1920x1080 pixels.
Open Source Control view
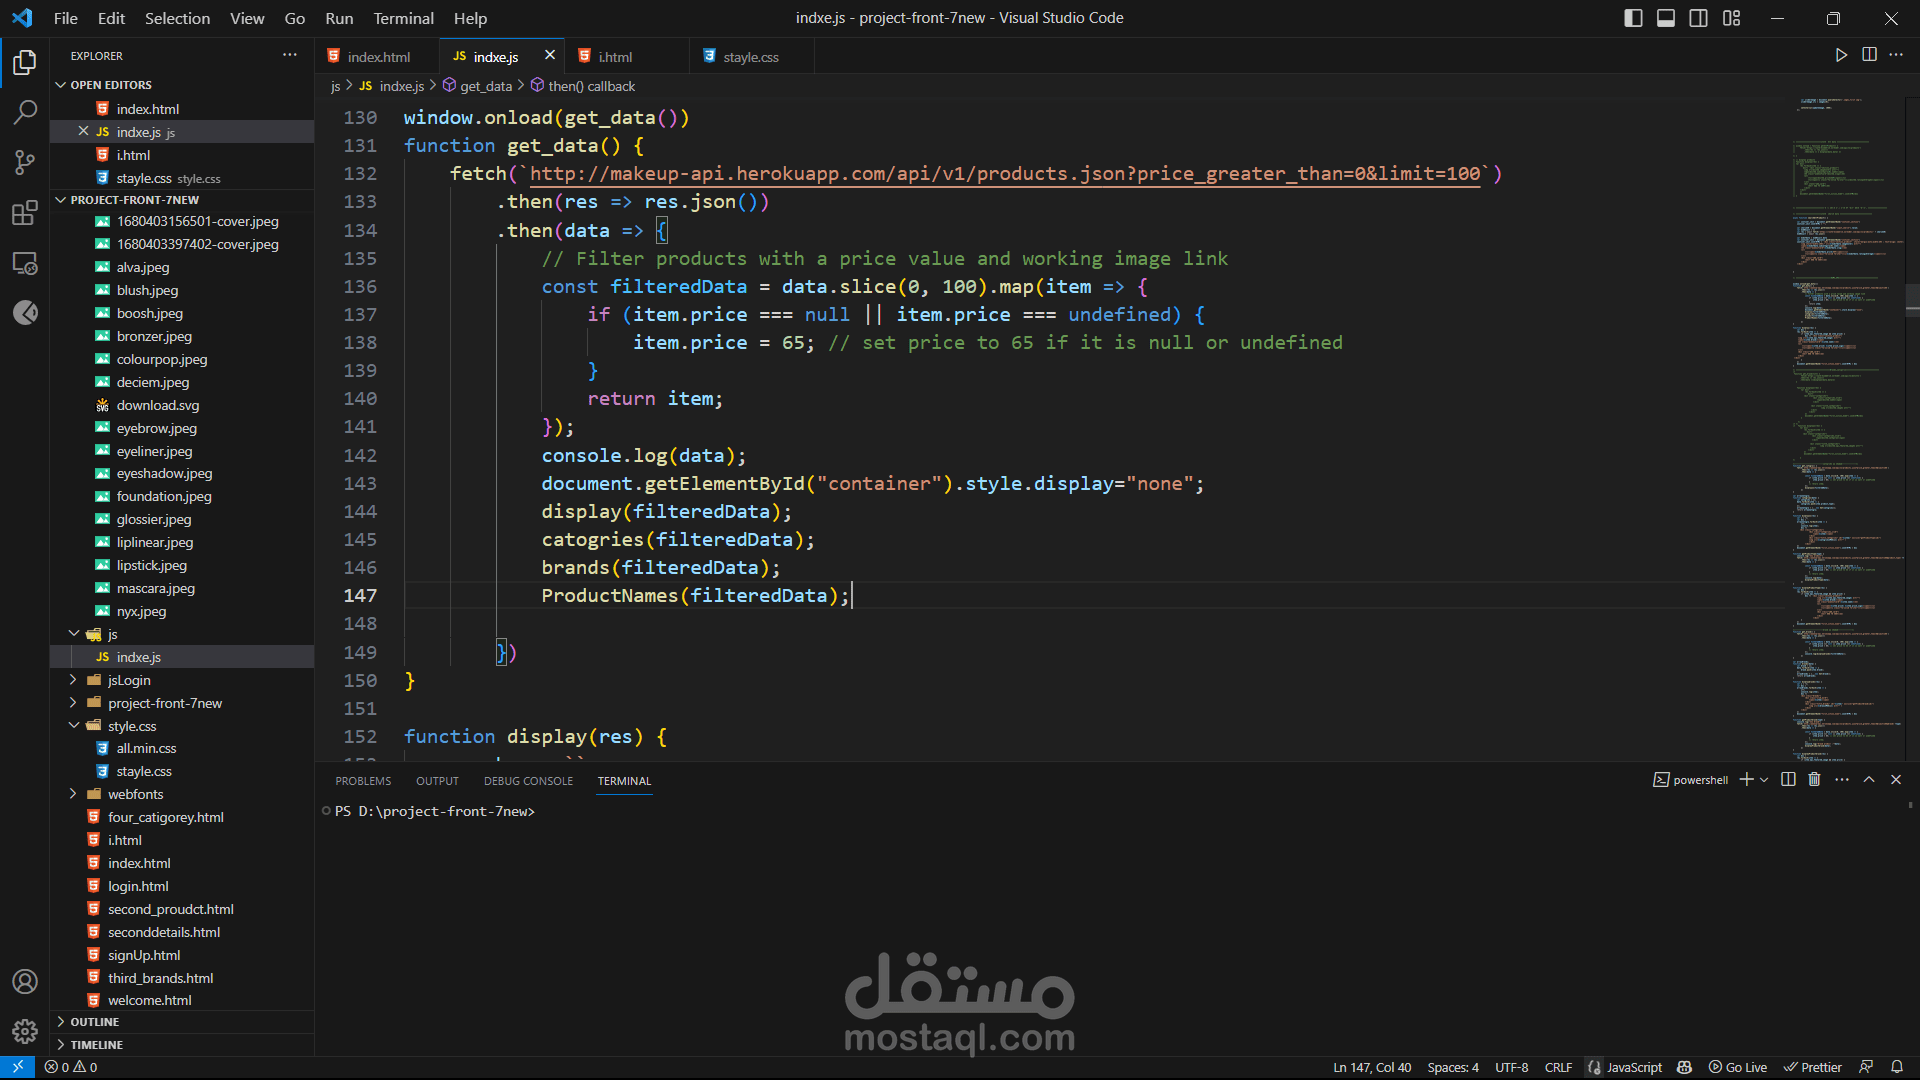(24, 162)
